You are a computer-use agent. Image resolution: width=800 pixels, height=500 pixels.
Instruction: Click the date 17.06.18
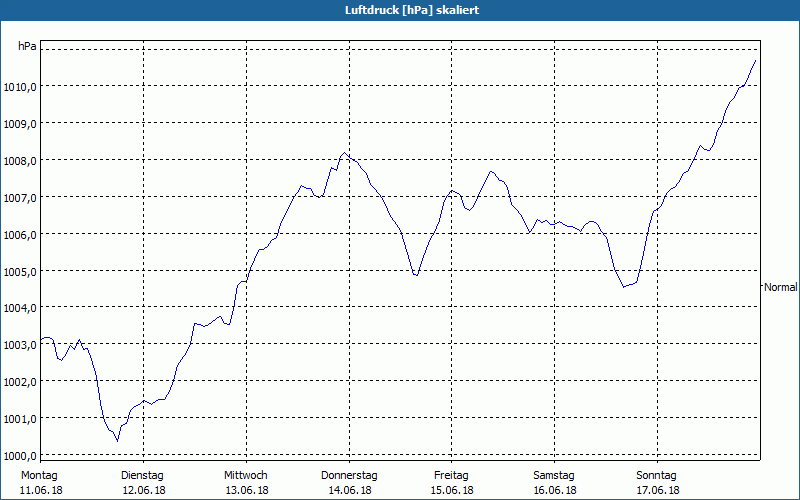pos(658,490)
